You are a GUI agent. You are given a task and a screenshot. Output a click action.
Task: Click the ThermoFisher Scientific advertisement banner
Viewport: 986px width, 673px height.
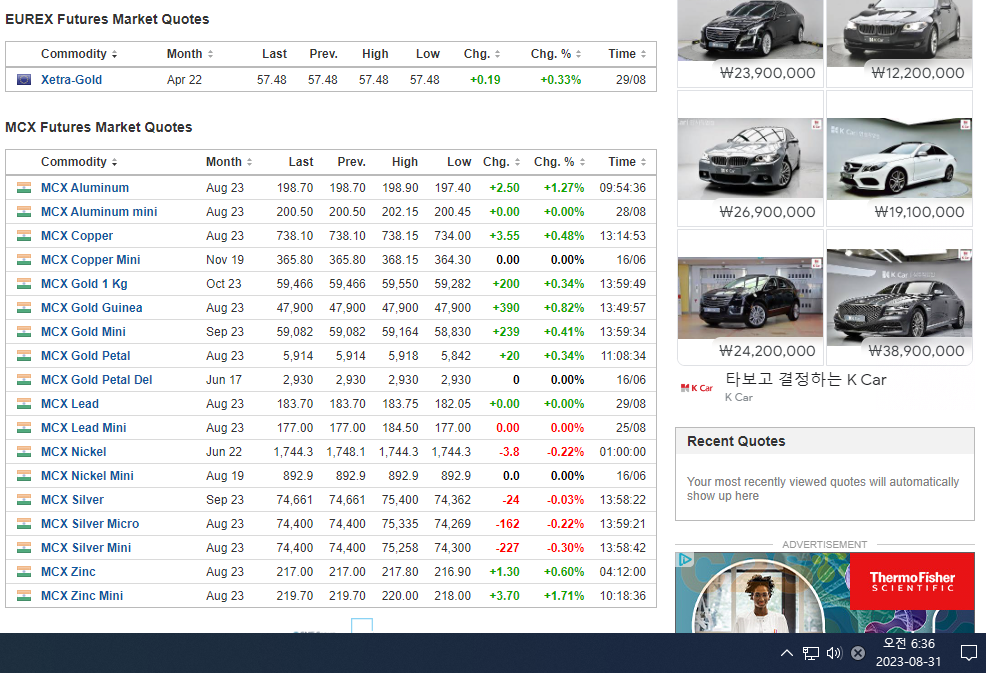tap(825, 592)
